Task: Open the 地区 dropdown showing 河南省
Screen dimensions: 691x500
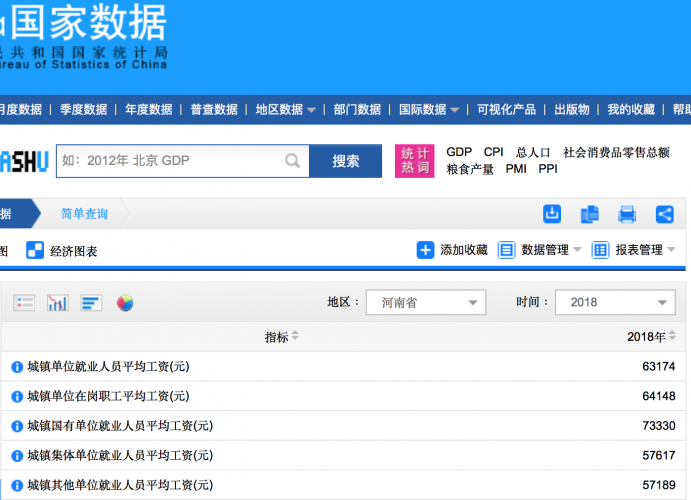Action: [x=426, y=302]
